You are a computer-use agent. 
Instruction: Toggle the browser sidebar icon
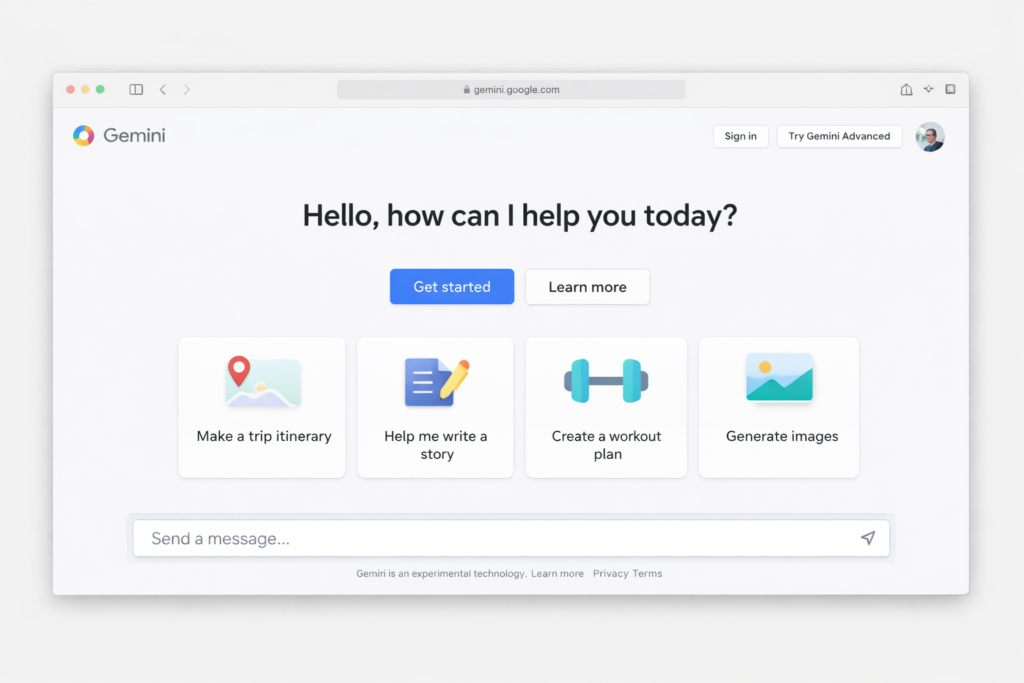click(135, 89)
